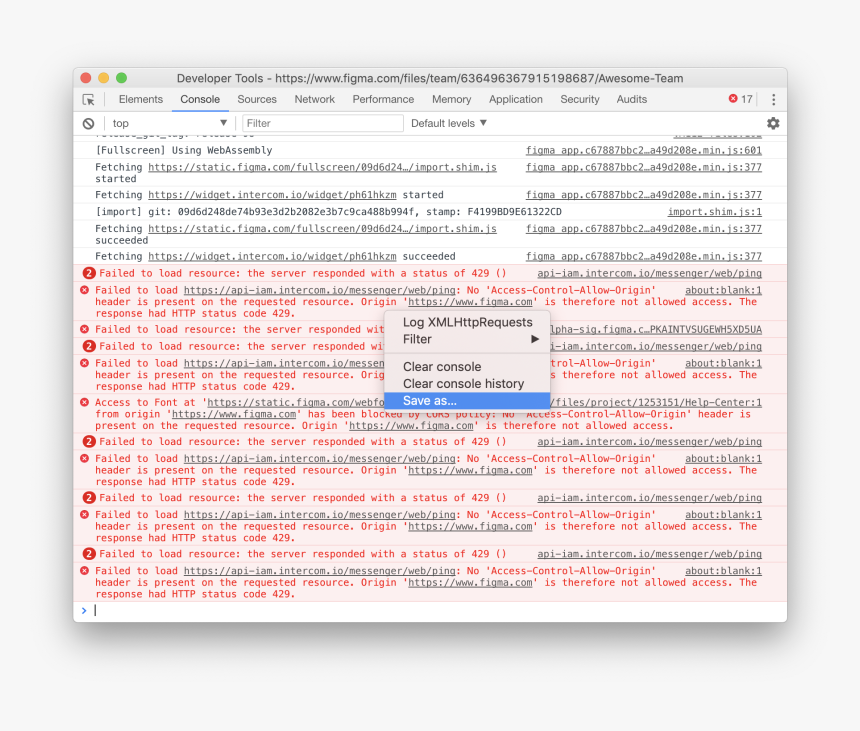Click widget.intercom.io link in 'succeeded' row
This screenshot has height=731, width=860.
272,256
